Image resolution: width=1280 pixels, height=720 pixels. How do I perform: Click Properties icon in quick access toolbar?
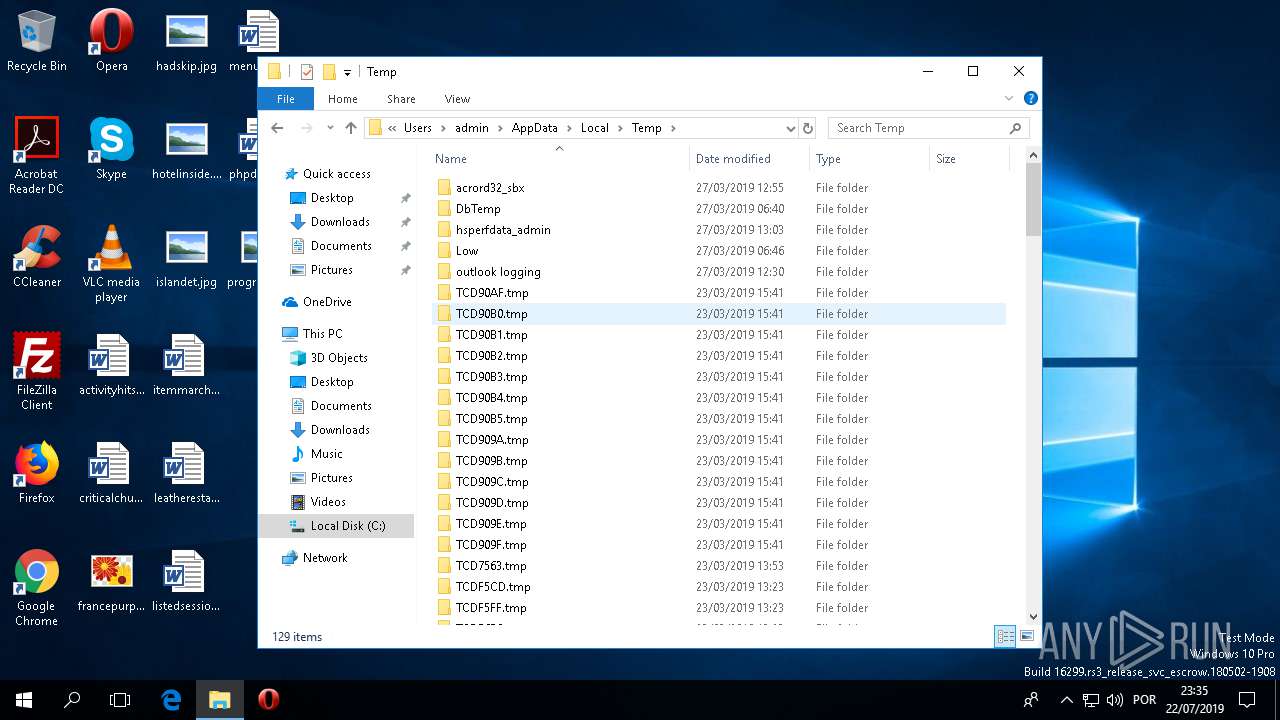click(x=307, y=72)
